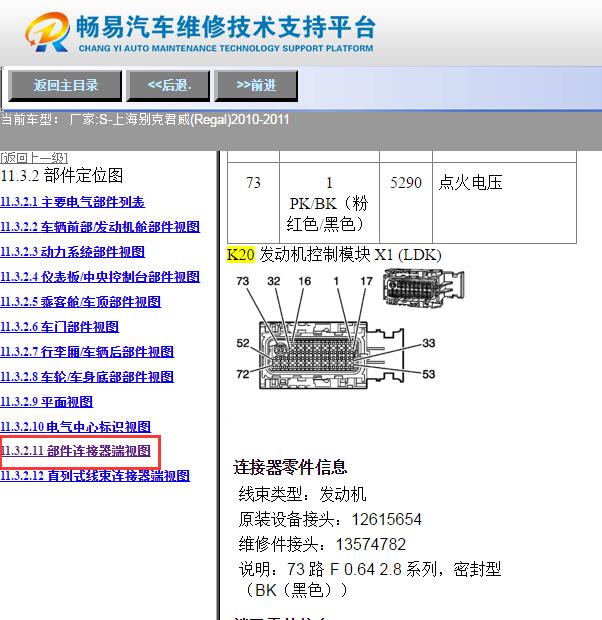Go back with the <<后退 button

click(x=168, y=85)
